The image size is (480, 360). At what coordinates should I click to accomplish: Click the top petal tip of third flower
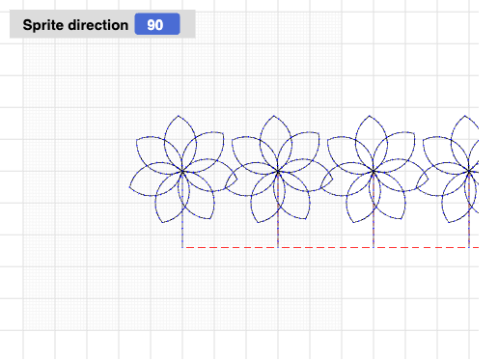pyautogui.click(x=369, y=116)
